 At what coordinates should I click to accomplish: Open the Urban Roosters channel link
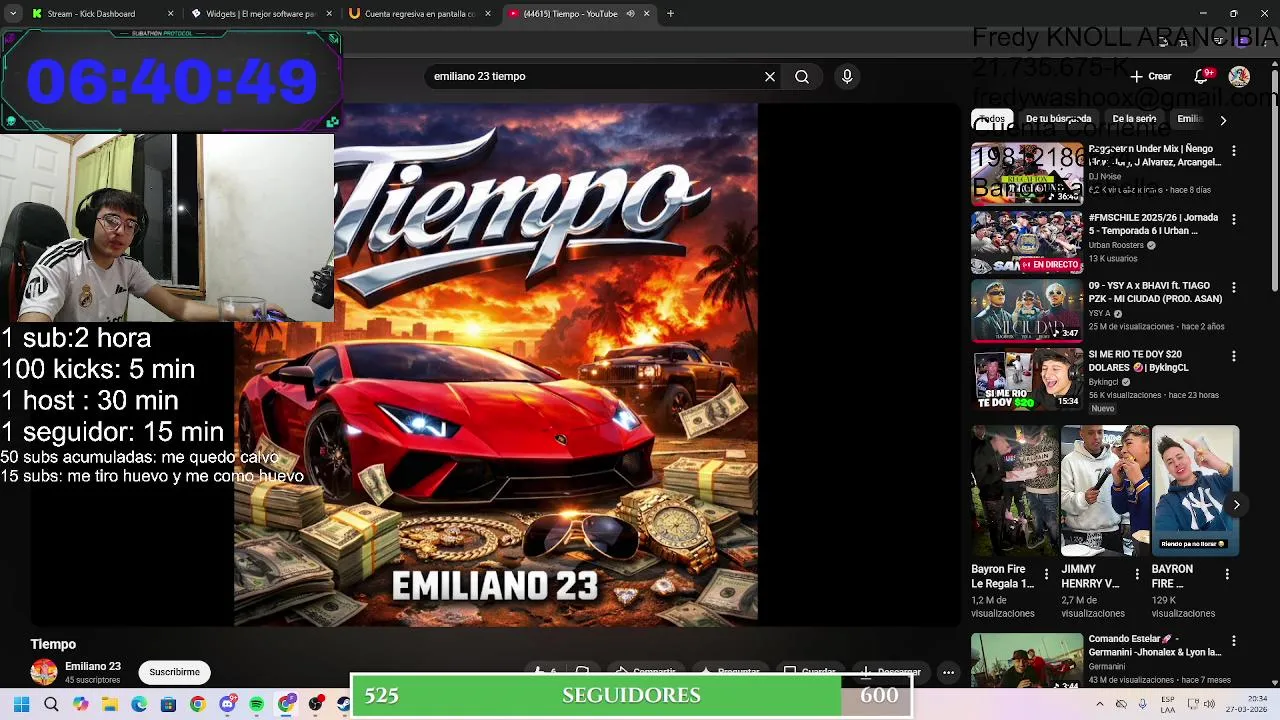[1116, 245]
